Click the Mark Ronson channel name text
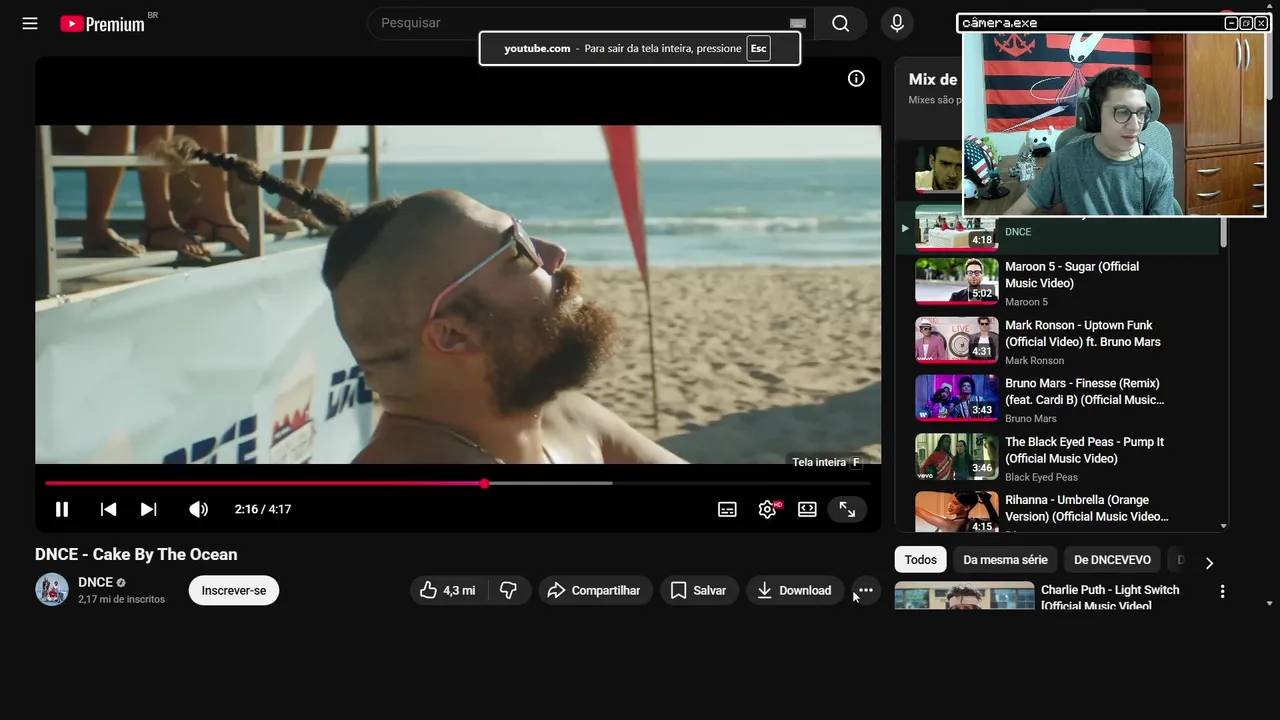The width and height of the screenshot is (1280, 720). (1034, 360)
